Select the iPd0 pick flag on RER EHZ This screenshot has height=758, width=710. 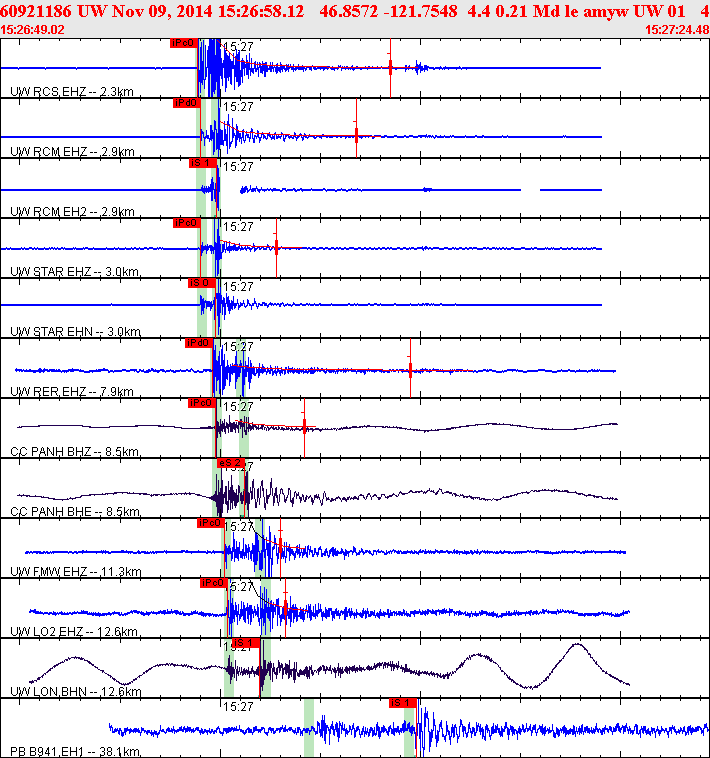199,343
